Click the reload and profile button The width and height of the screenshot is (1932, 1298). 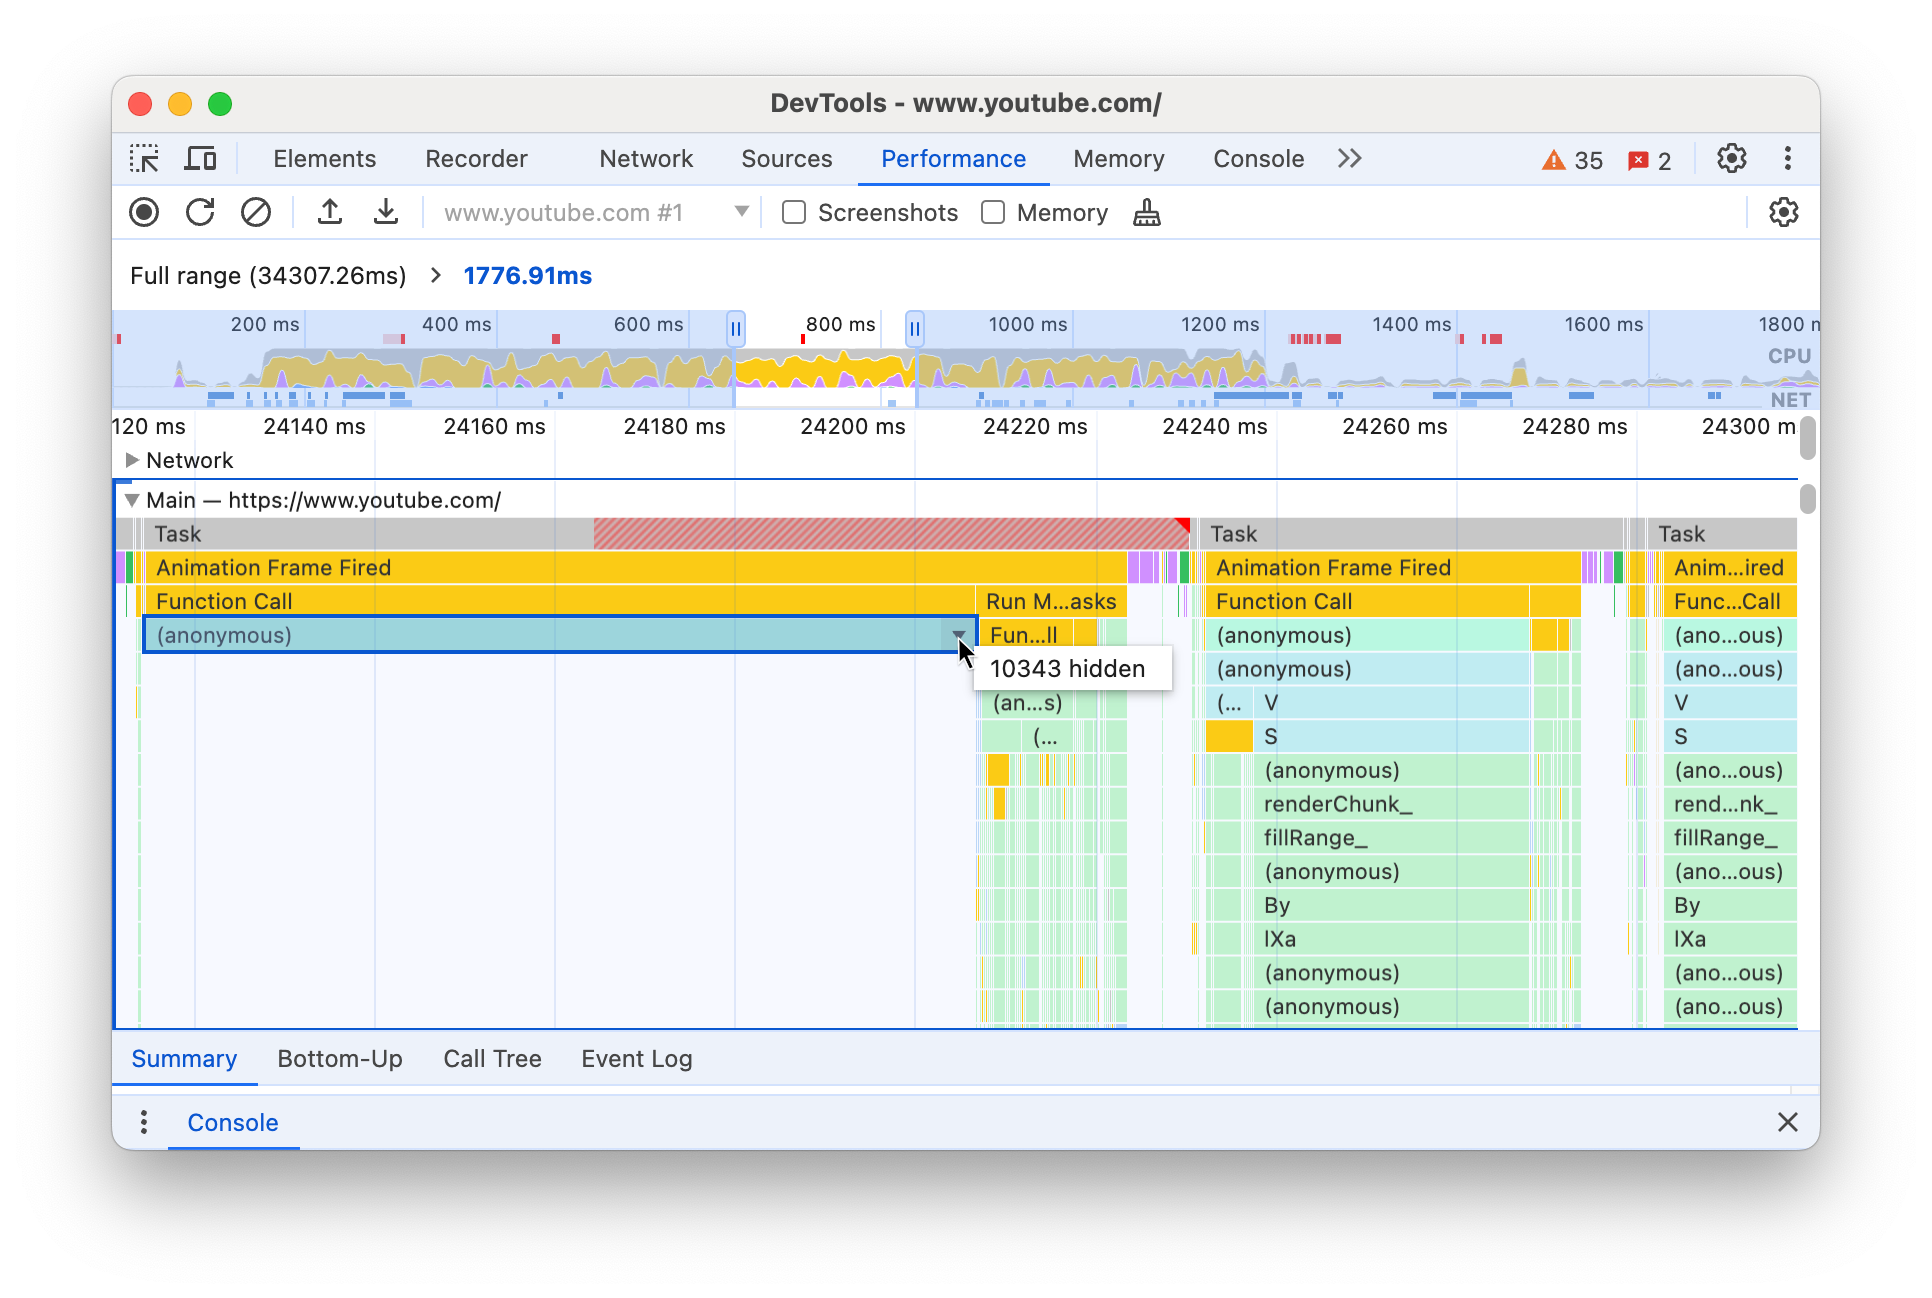[201, 213]
